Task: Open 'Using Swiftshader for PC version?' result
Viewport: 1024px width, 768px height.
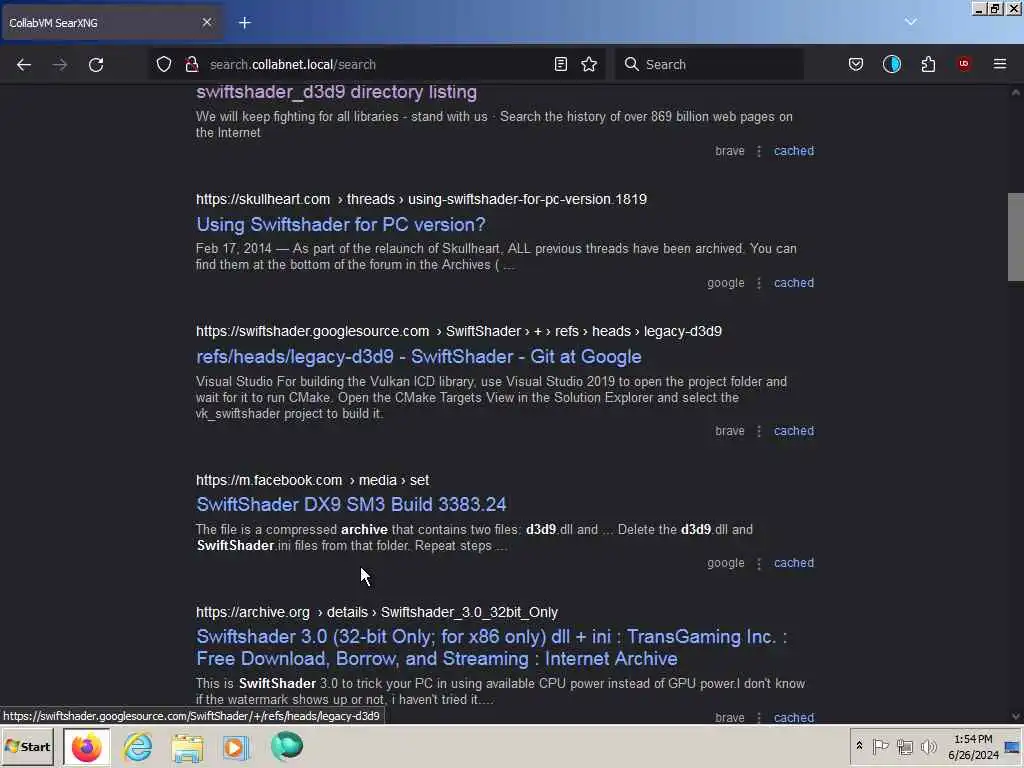Action: [341, 225]
